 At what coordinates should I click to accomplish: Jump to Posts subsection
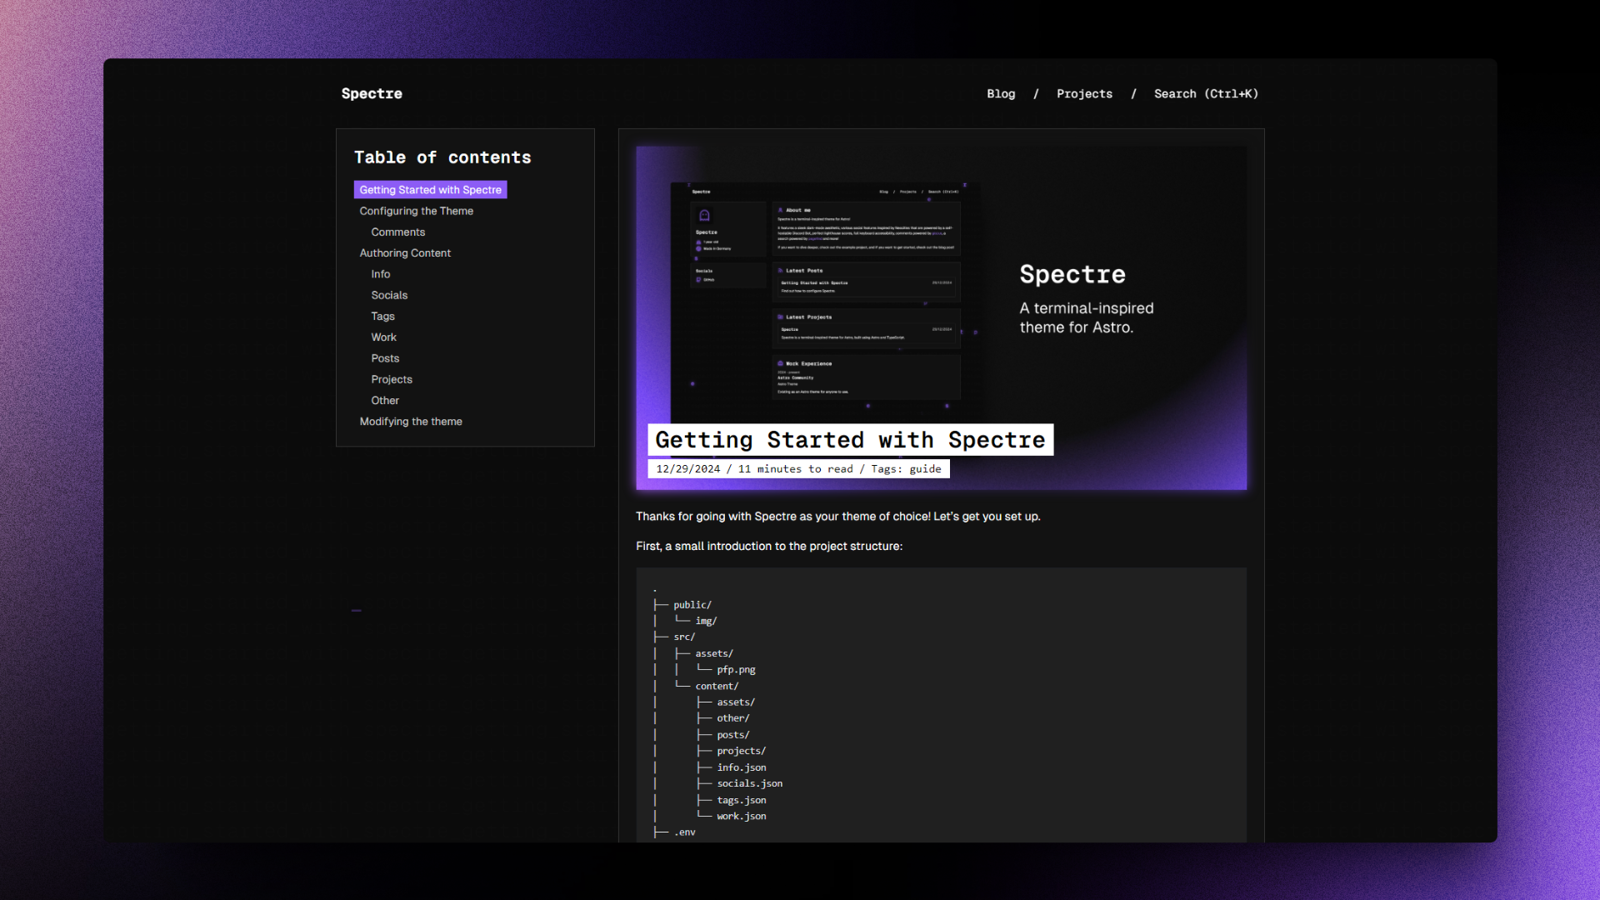coord(385,358)
